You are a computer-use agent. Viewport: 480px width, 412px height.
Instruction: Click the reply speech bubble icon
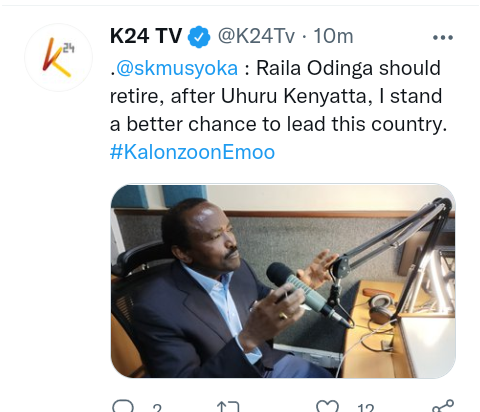point(123,406)
